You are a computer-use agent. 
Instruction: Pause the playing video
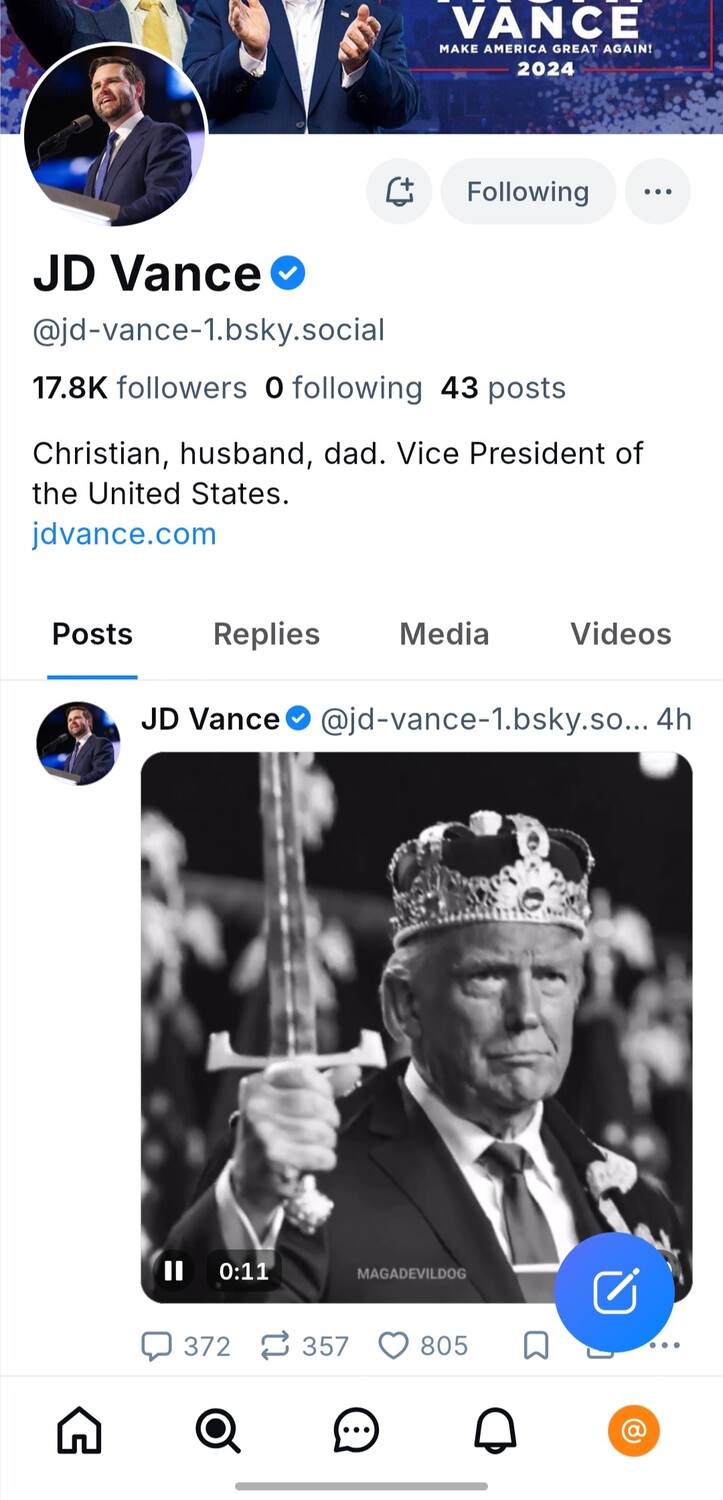pyautogui.click(x=174, y=1271)
